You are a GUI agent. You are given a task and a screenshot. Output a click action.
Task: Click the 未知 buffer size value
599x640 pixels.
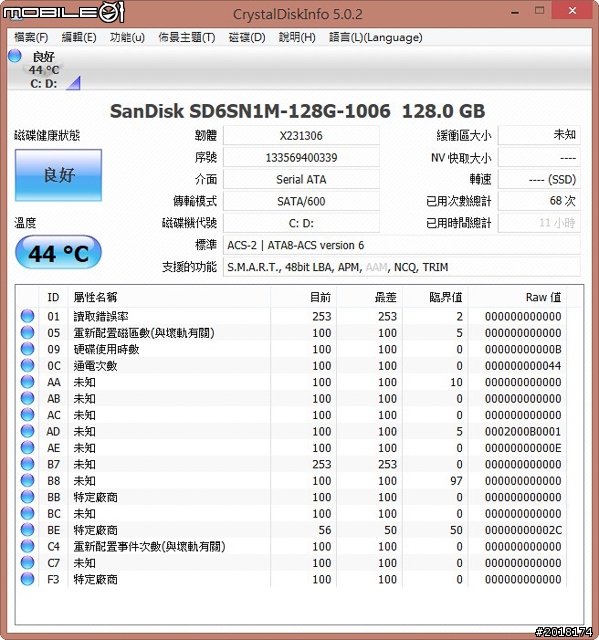point(539,135)
